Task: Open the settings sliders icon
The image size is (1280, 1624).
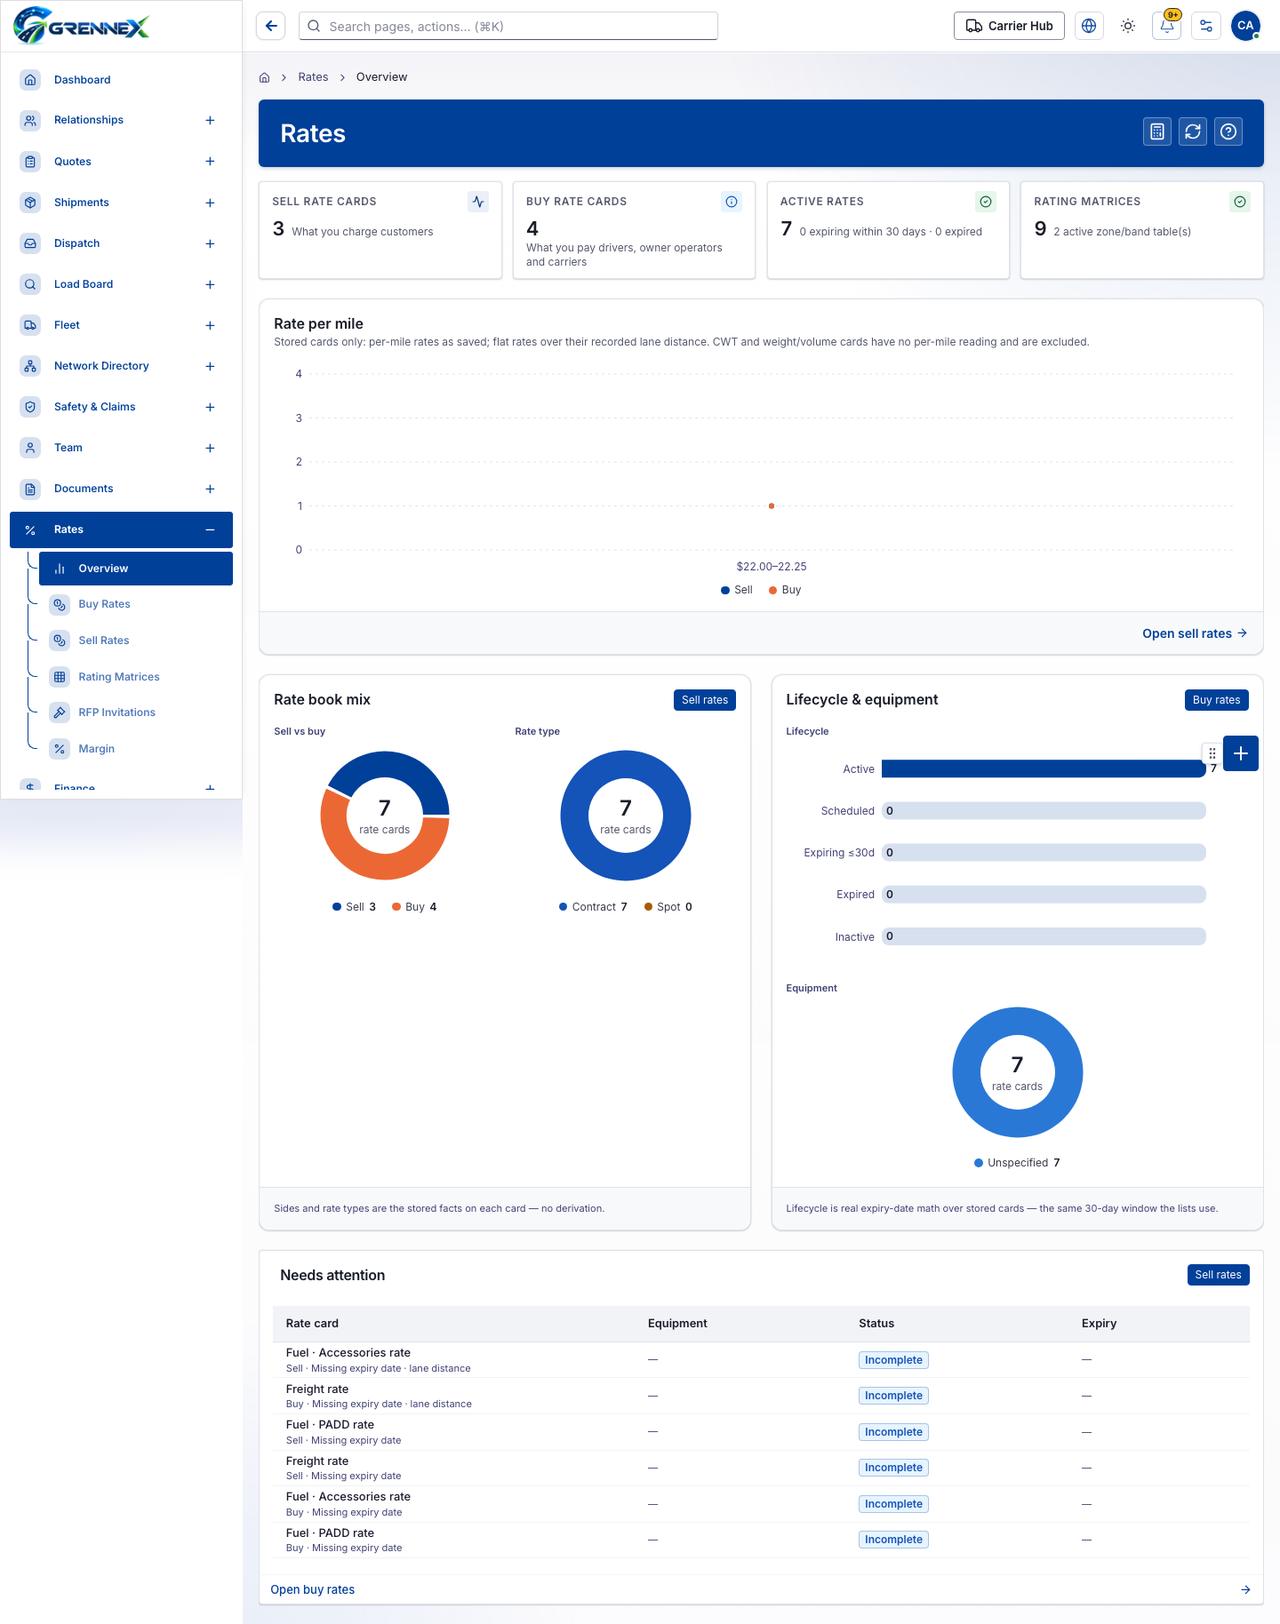Action: click(1206, 26)
